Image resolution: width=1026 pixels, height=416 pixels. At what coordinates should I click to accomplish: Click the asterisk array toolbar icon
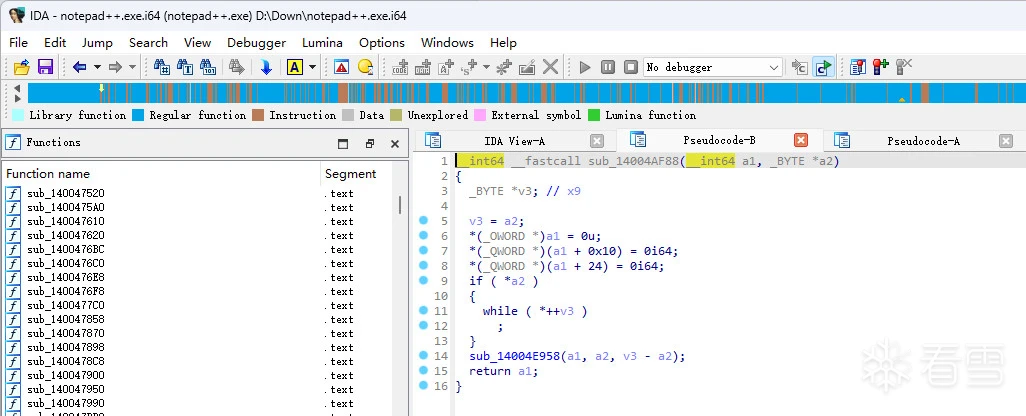pos(504,67)
